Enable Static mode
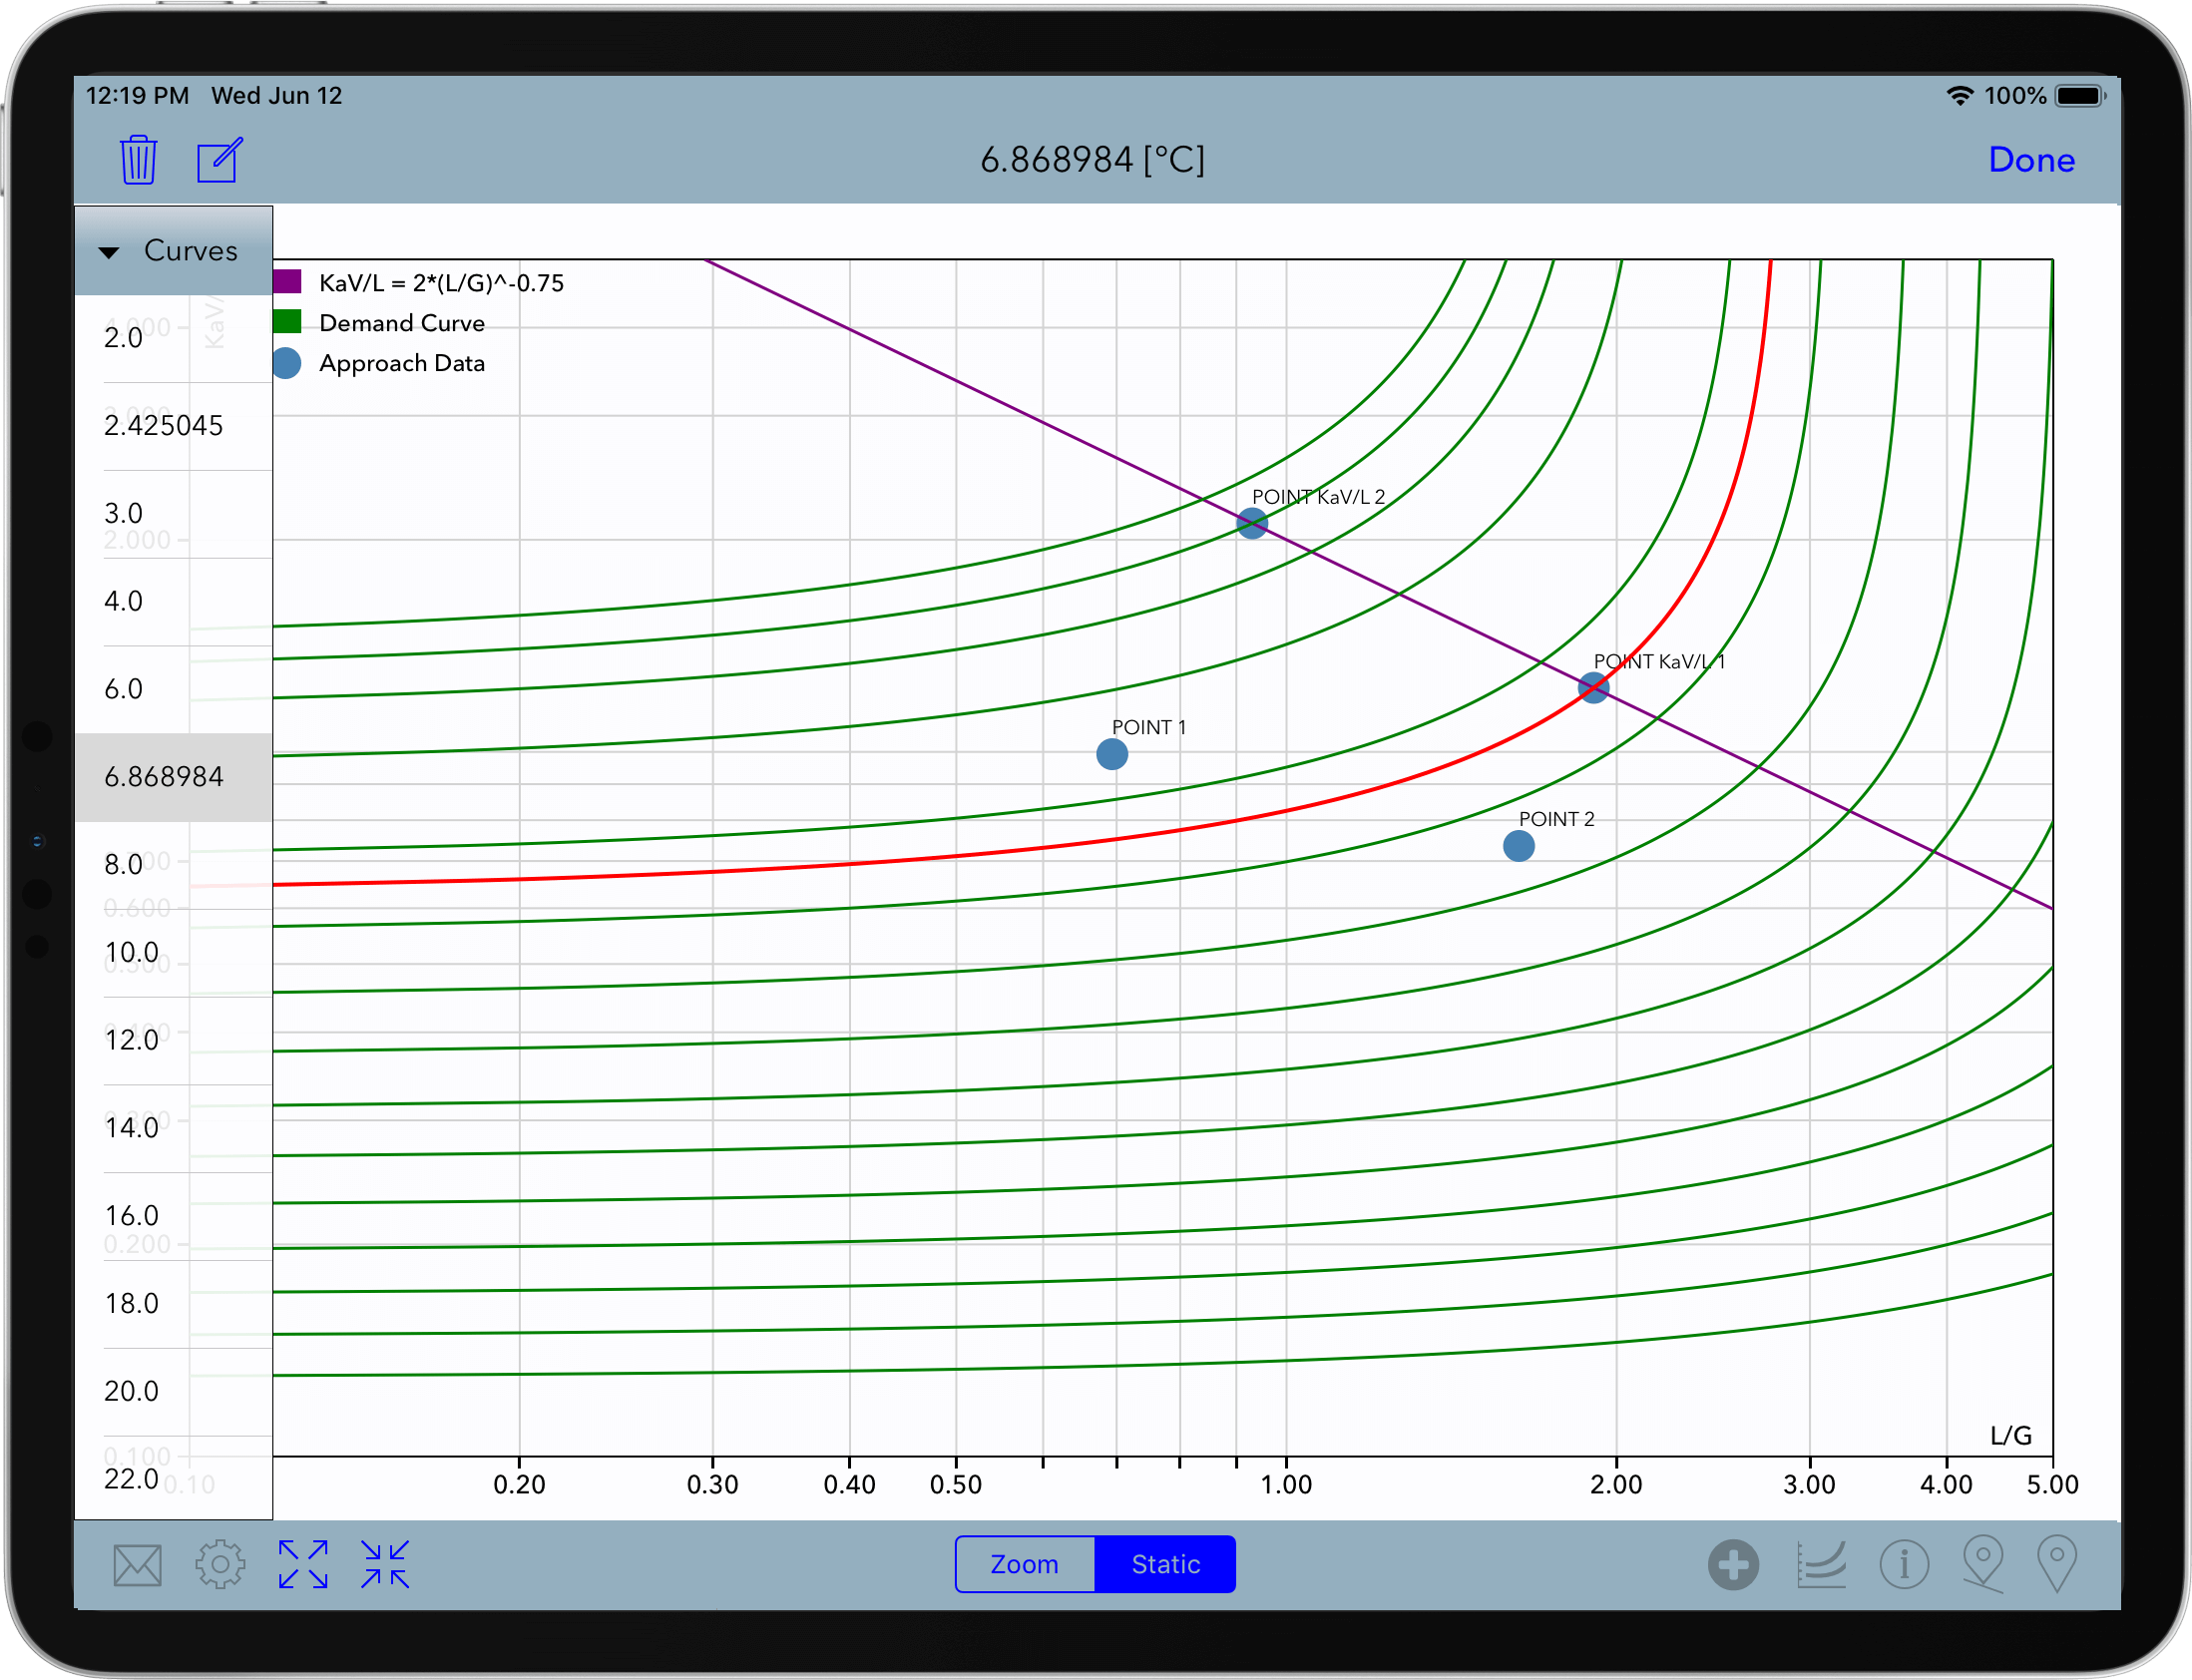The width and height of the screenshot is (2192, 1680). pyautogui.click(x=1166, y=1564)
